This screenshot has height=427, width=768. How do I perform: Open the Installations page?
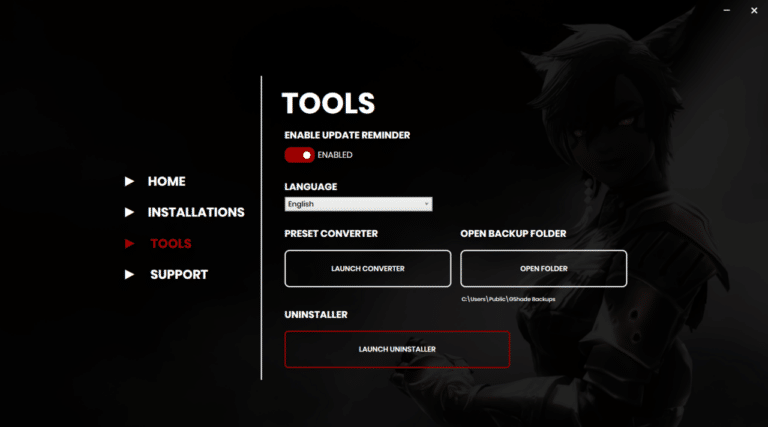(x=196, y=212)
